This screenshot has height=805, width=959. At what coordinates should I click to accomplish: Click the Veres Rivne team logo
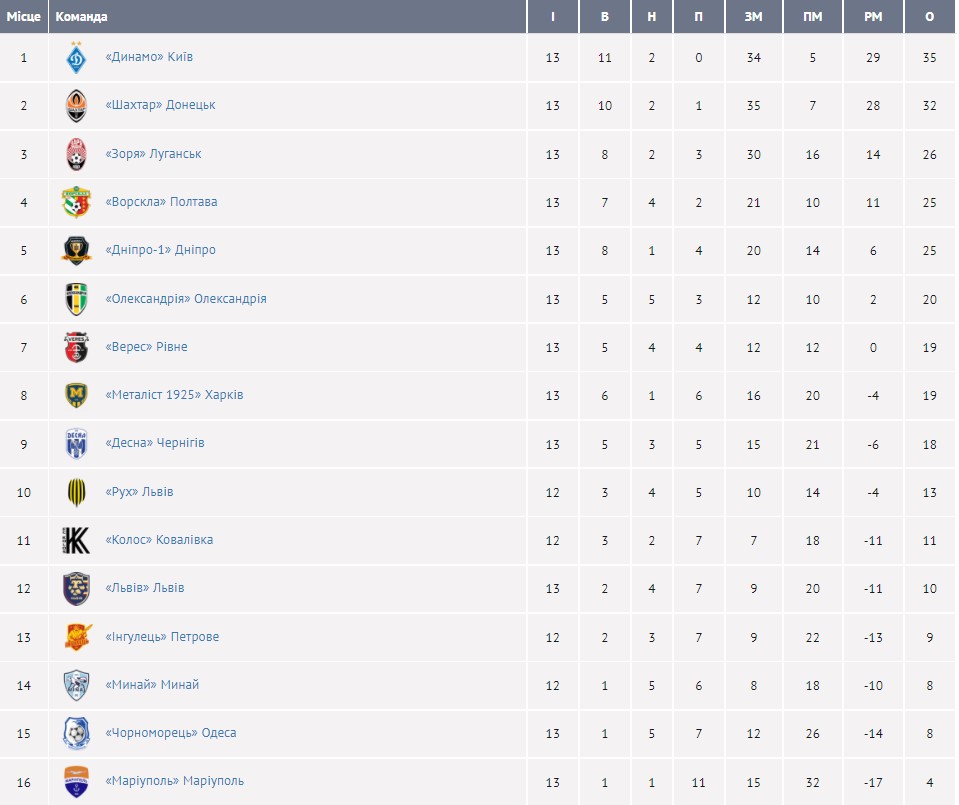pos(77,347)
